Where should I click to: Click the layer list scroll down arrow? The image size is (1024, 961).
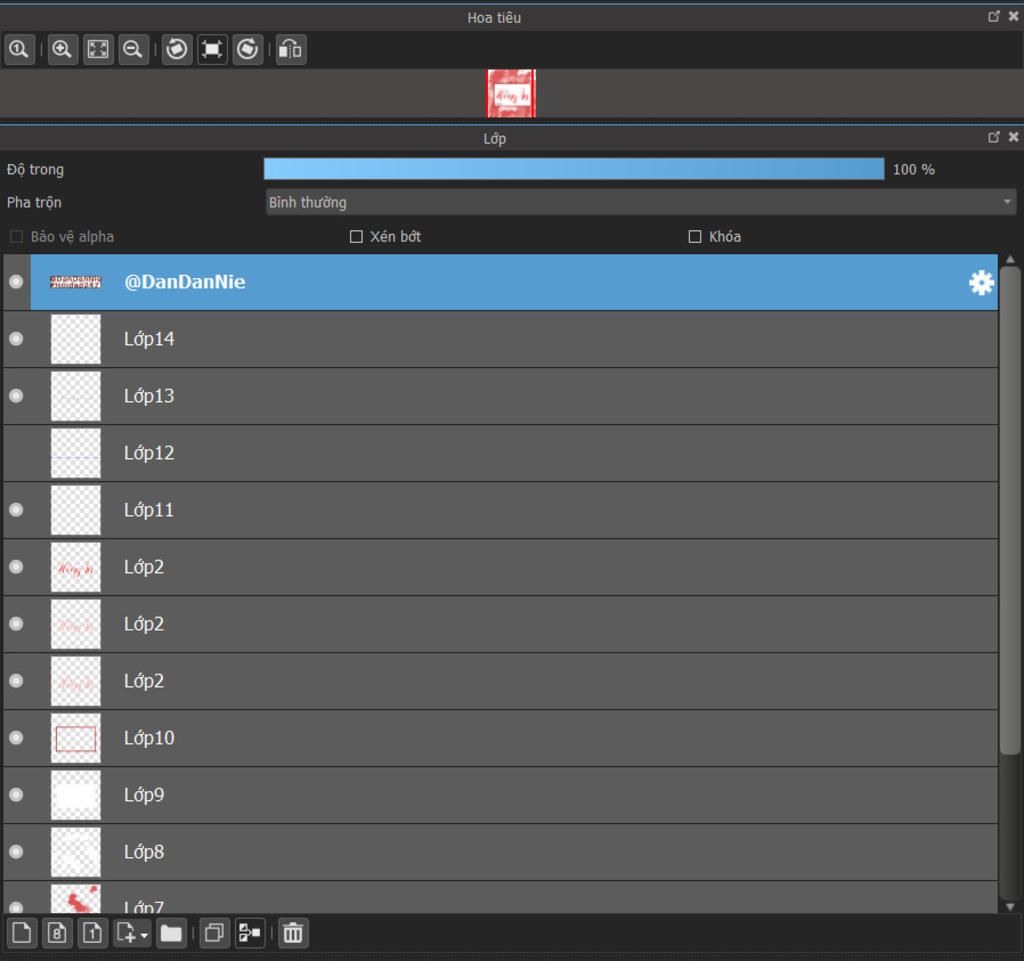tap(1010, 907)
